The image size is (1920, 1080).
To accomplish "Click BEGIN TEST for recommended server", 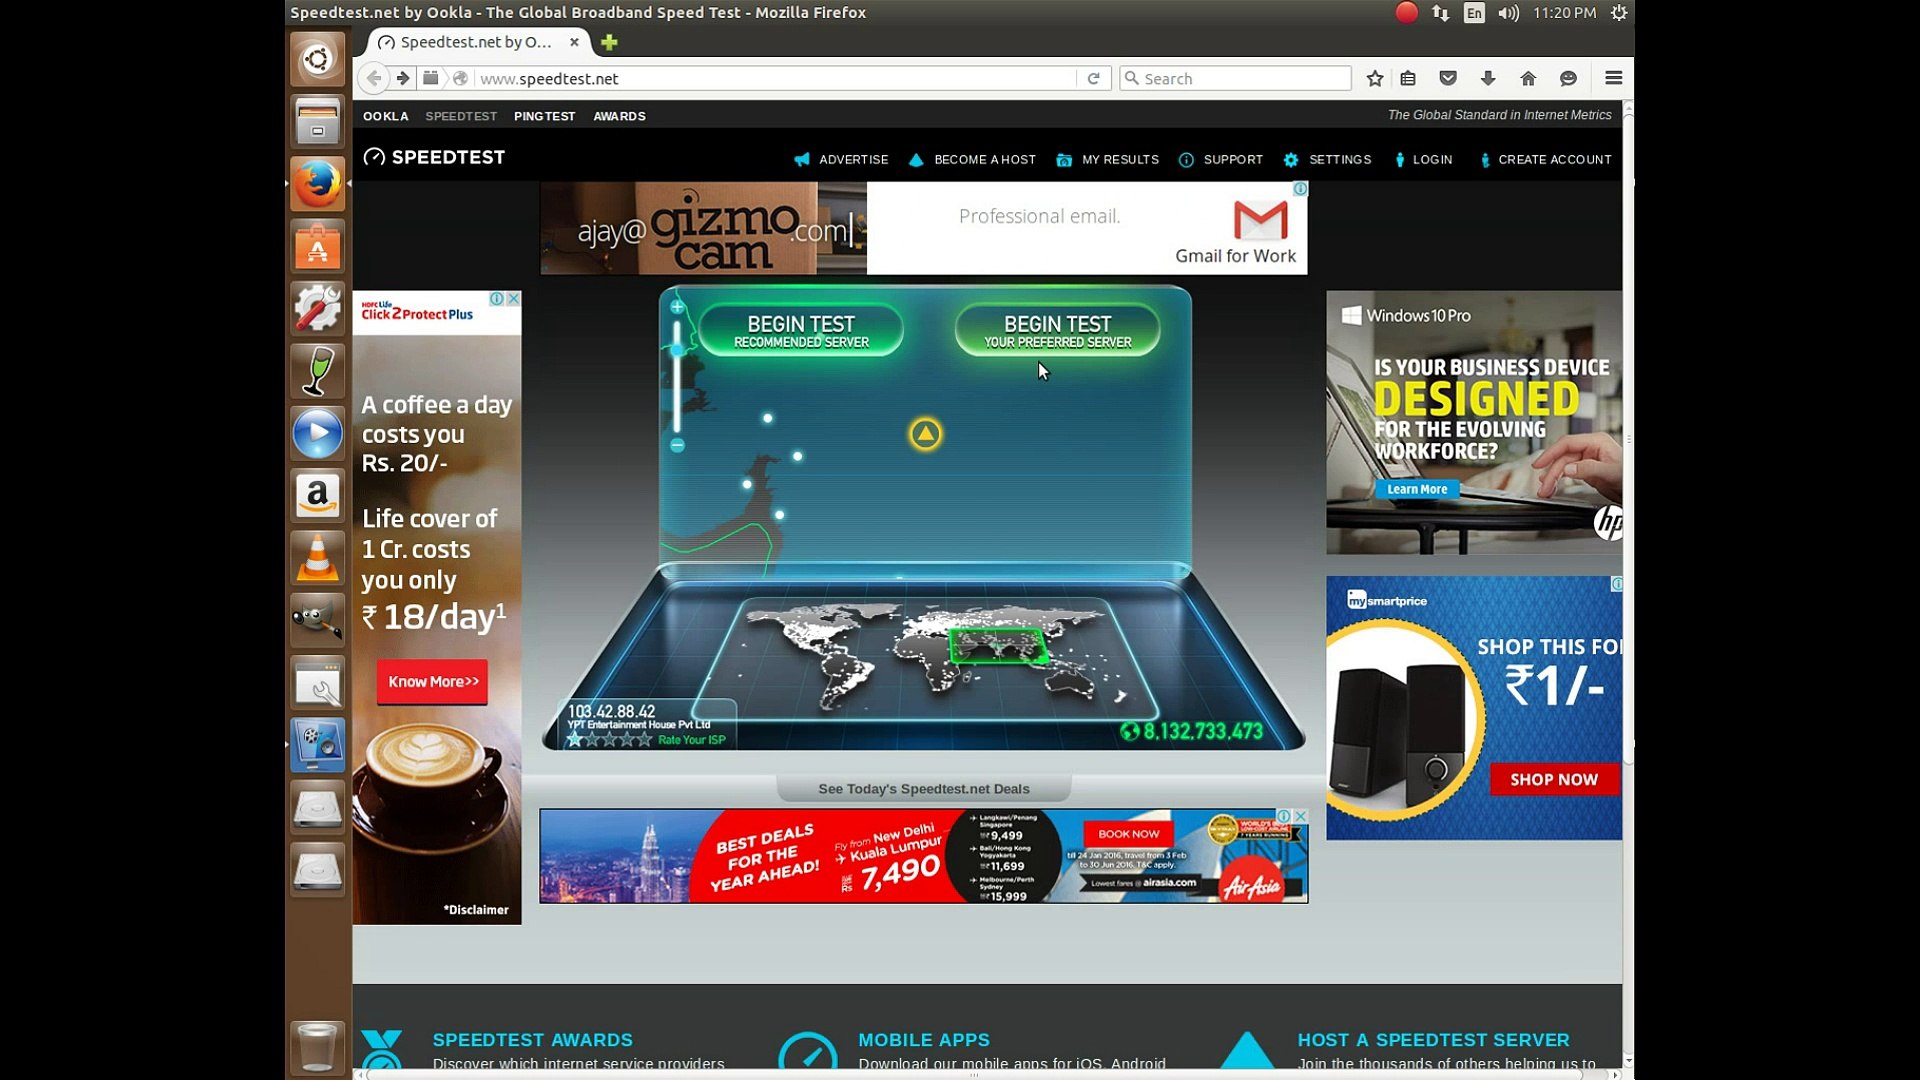I will [799, 330].
